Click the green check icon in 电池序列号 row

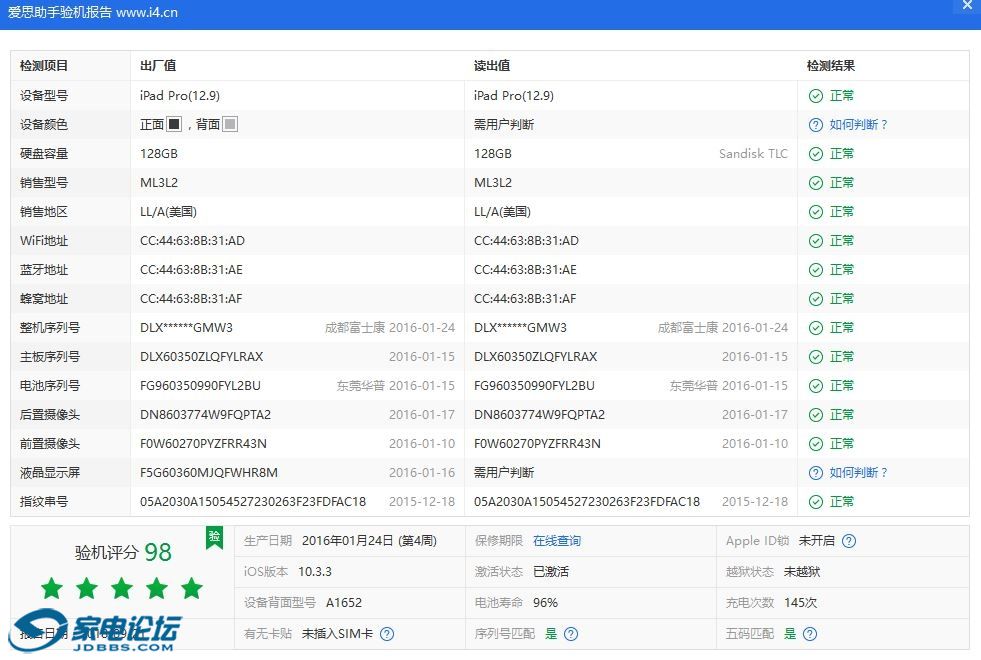tap(816, 386)
